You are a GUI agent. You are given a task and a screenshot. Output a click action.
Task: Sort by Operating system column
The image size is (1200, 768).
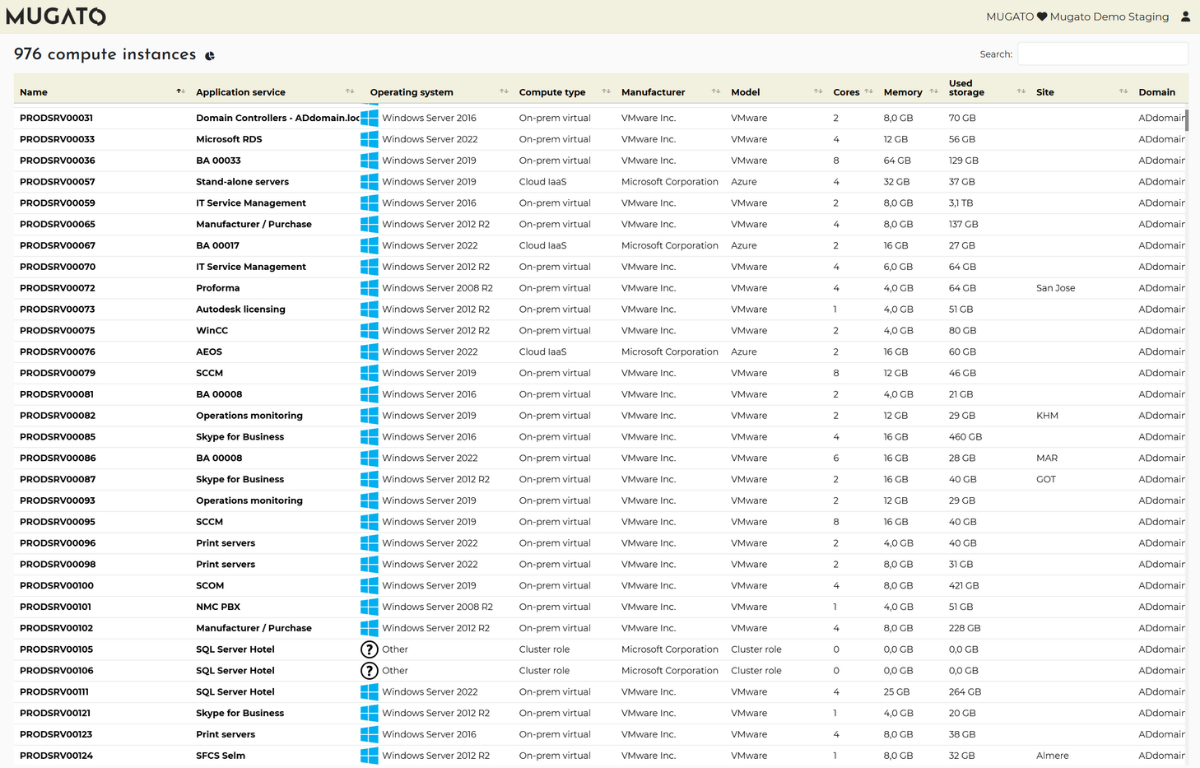[x=411, y=92]
